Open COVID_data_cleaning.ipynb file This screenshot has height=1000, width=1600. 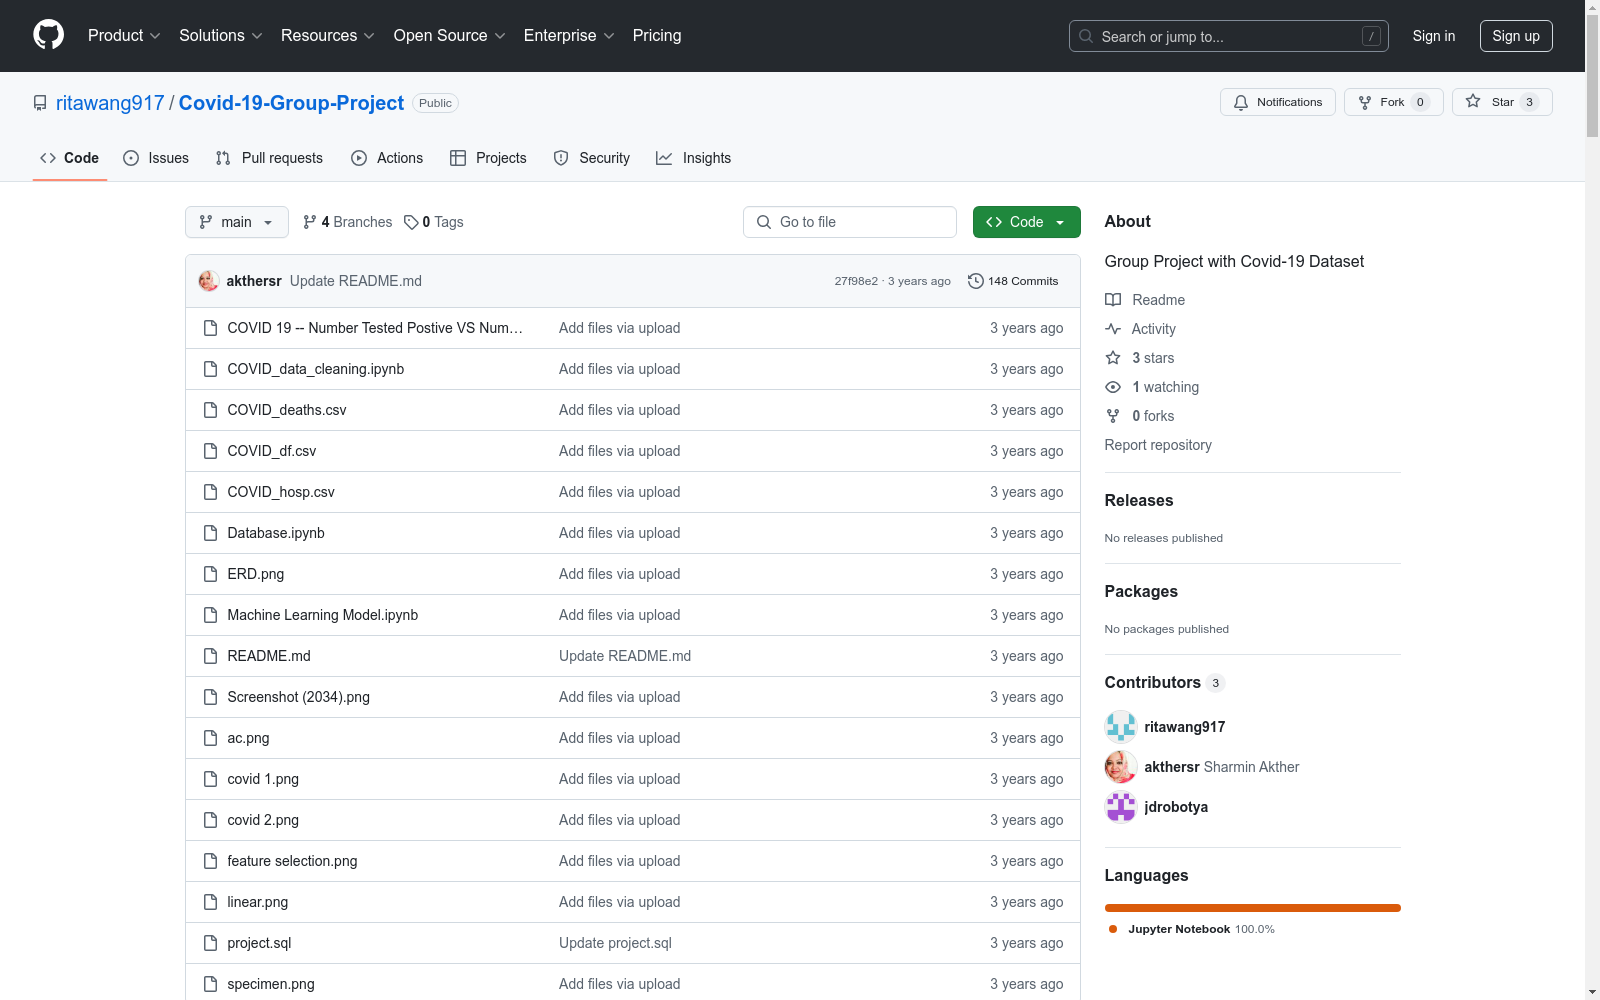[316, 369]
